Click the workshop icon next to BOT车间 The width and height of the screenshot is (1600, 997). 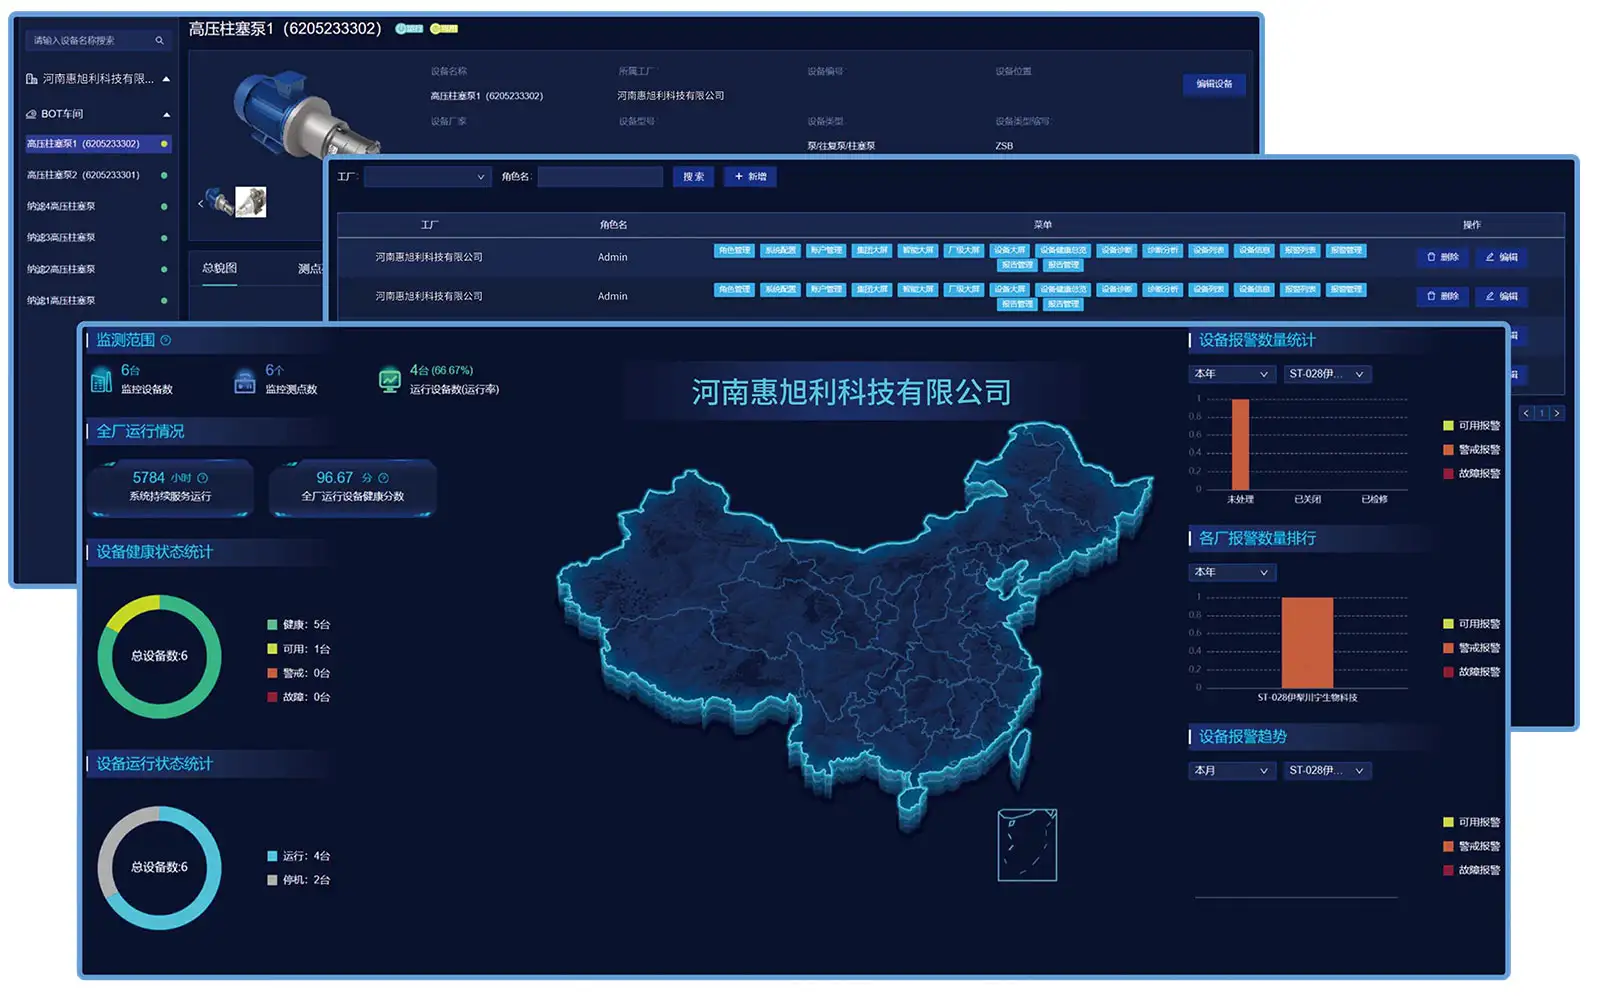[32, 114]
